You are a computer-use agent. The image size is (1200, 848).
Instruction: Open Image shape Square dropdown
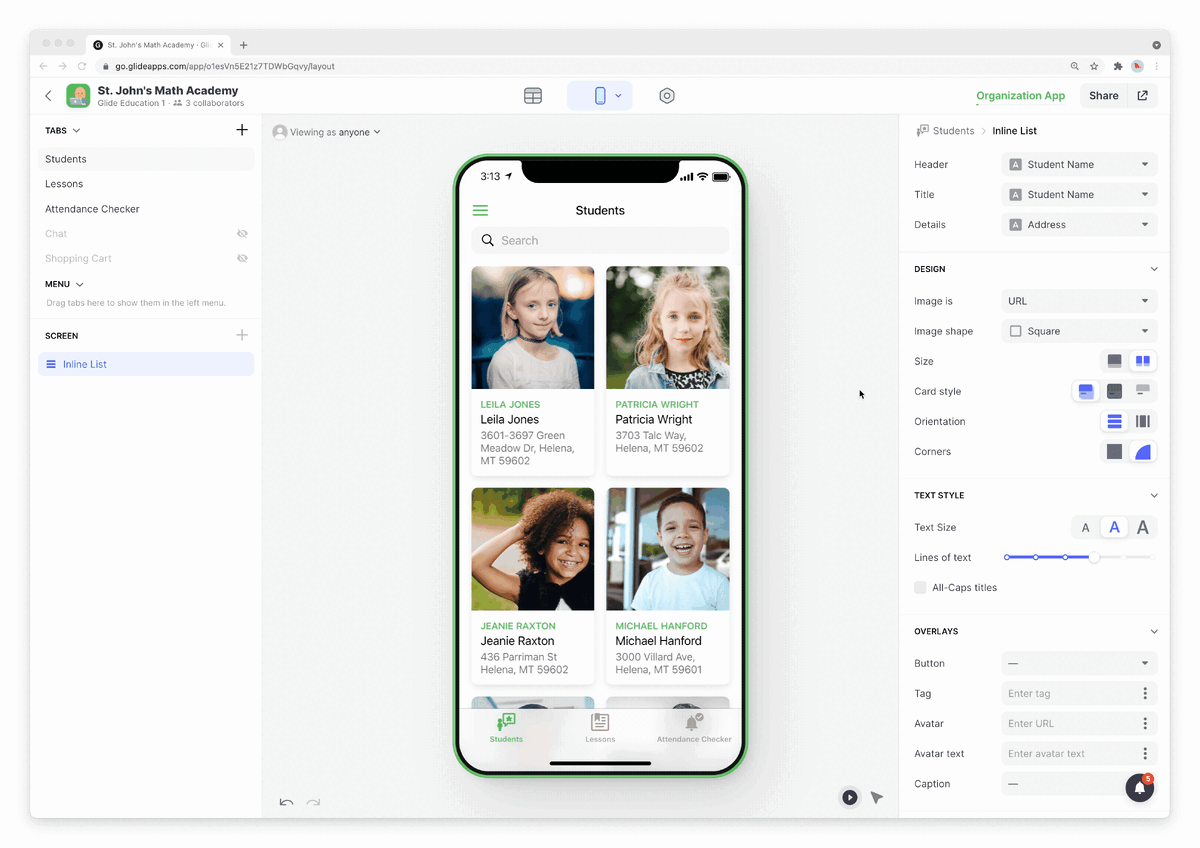1079,331
